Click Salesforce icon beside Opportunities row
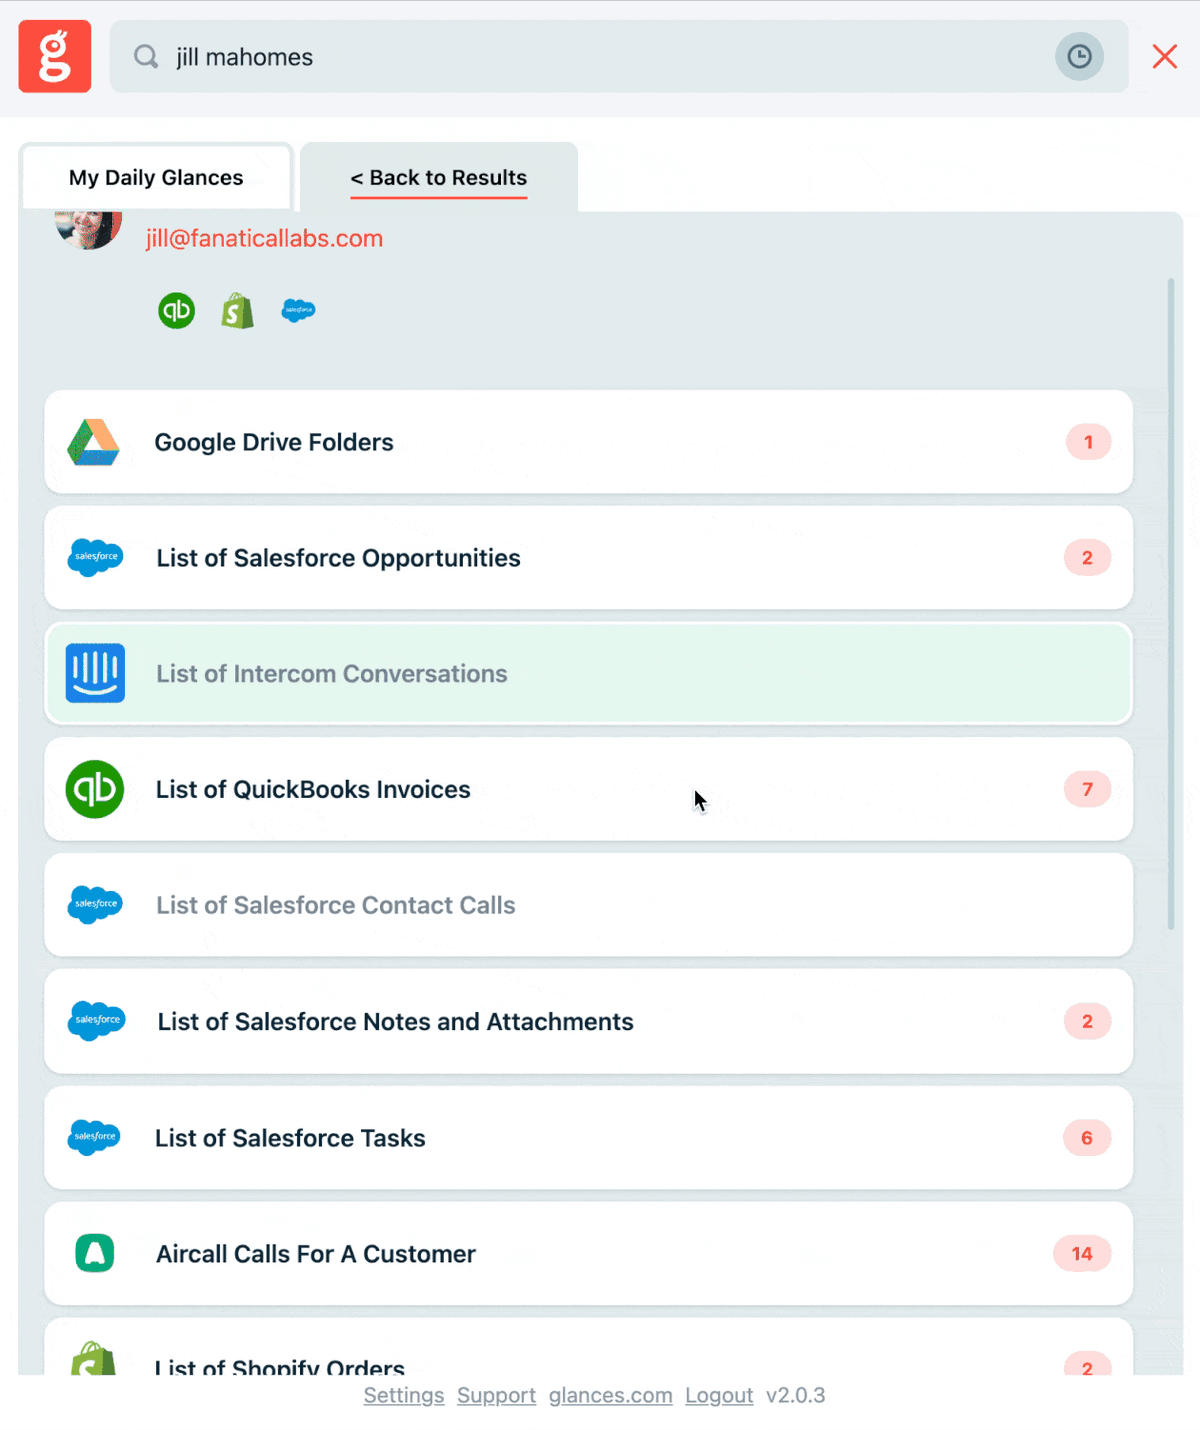The width and height of the screenshot is (1200, 1430). [95, 557]
